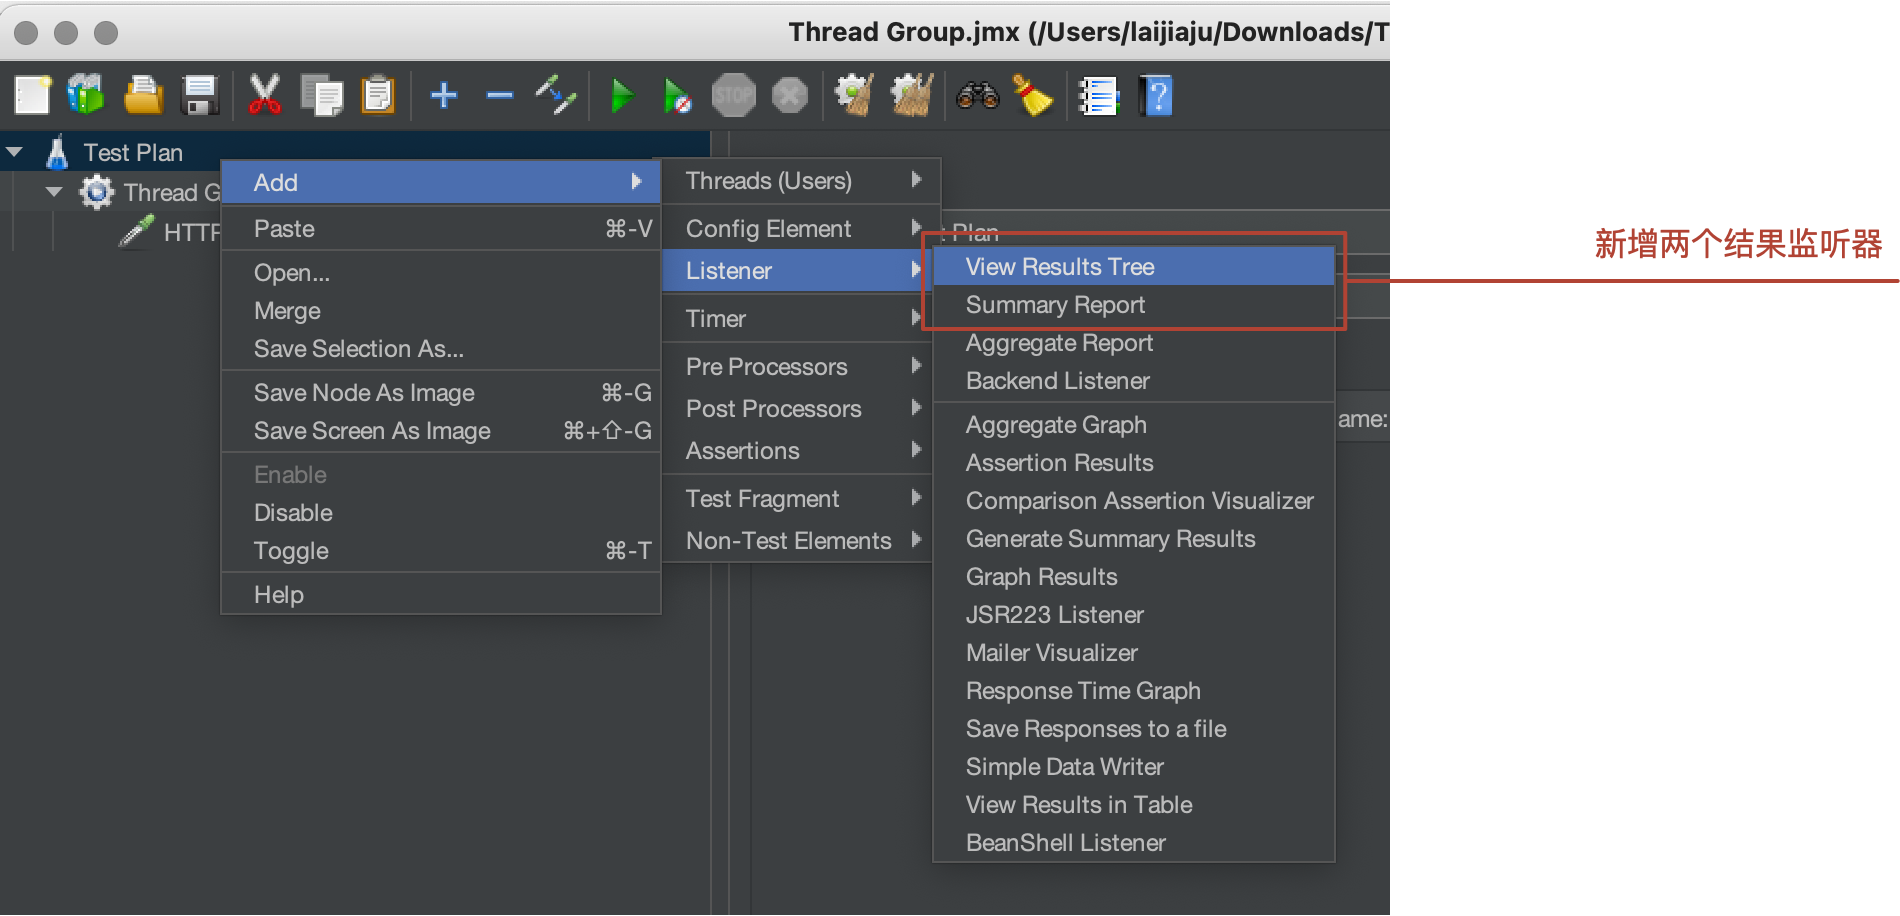This screenshot has height=916, width=1900.
Task: Copy the selected element
Action: (x=322, y=95)
